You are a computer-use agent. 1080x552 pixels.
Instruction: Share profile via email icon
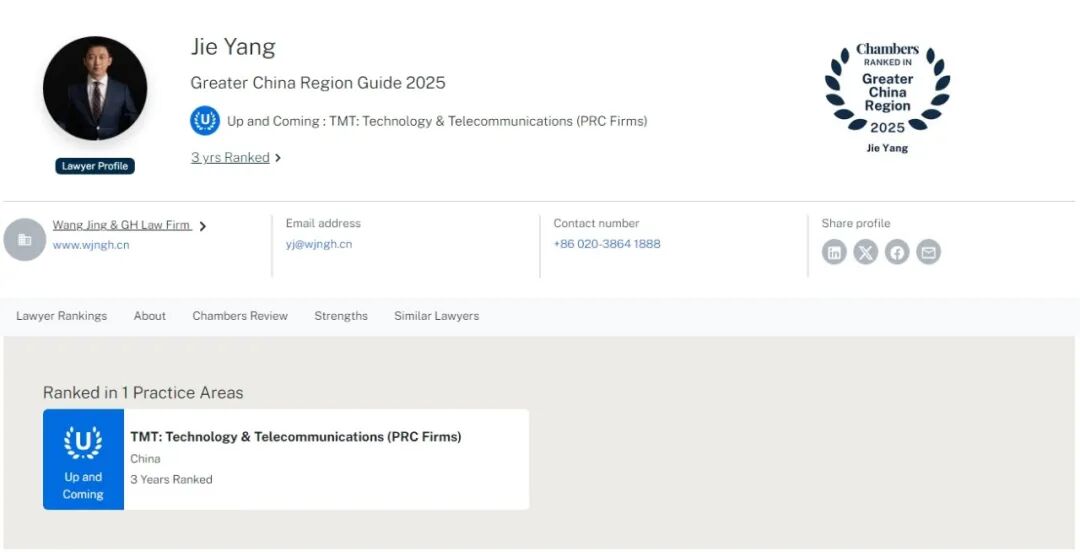click(x=929, y=252)
